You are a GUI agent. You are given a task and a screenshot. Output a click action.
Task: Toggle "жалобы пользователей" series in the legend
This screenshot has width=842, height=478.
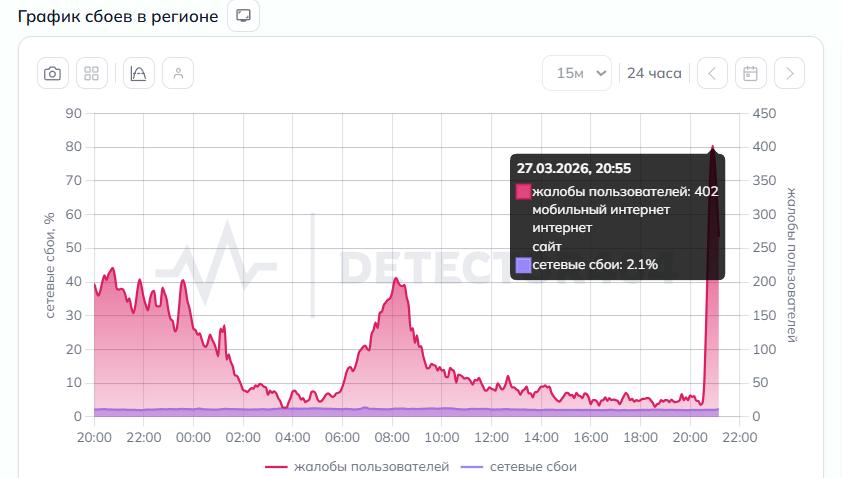click(357, 467)
